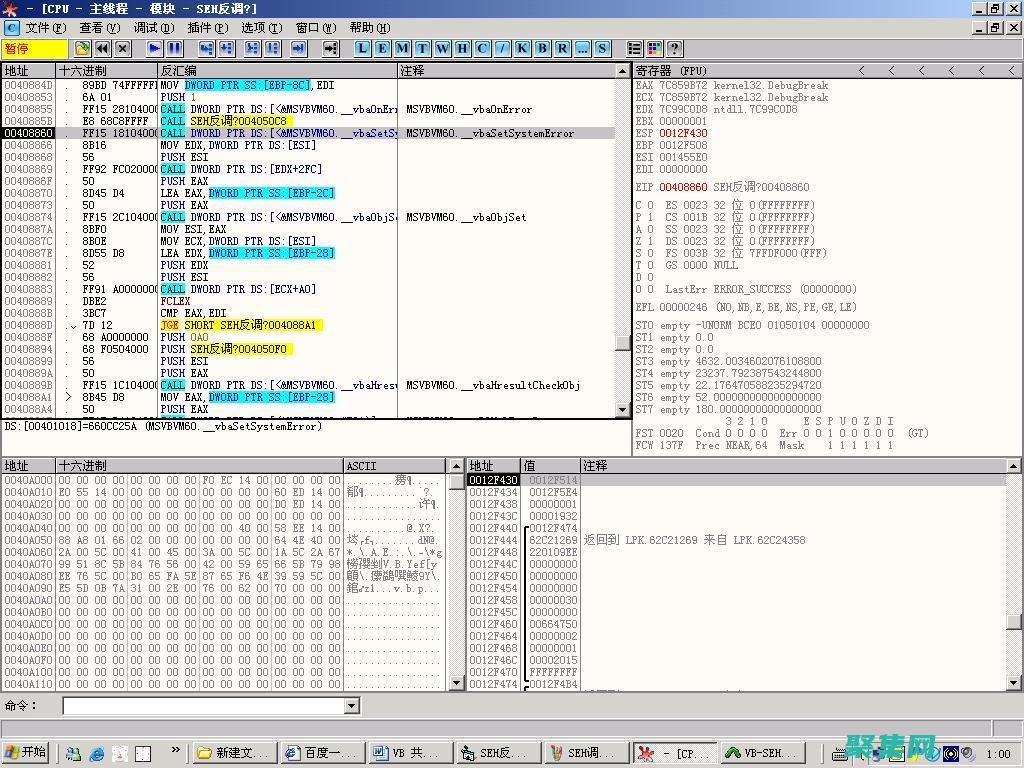Run the program with the play icon
1024x768 pixels.
(154, 47)
